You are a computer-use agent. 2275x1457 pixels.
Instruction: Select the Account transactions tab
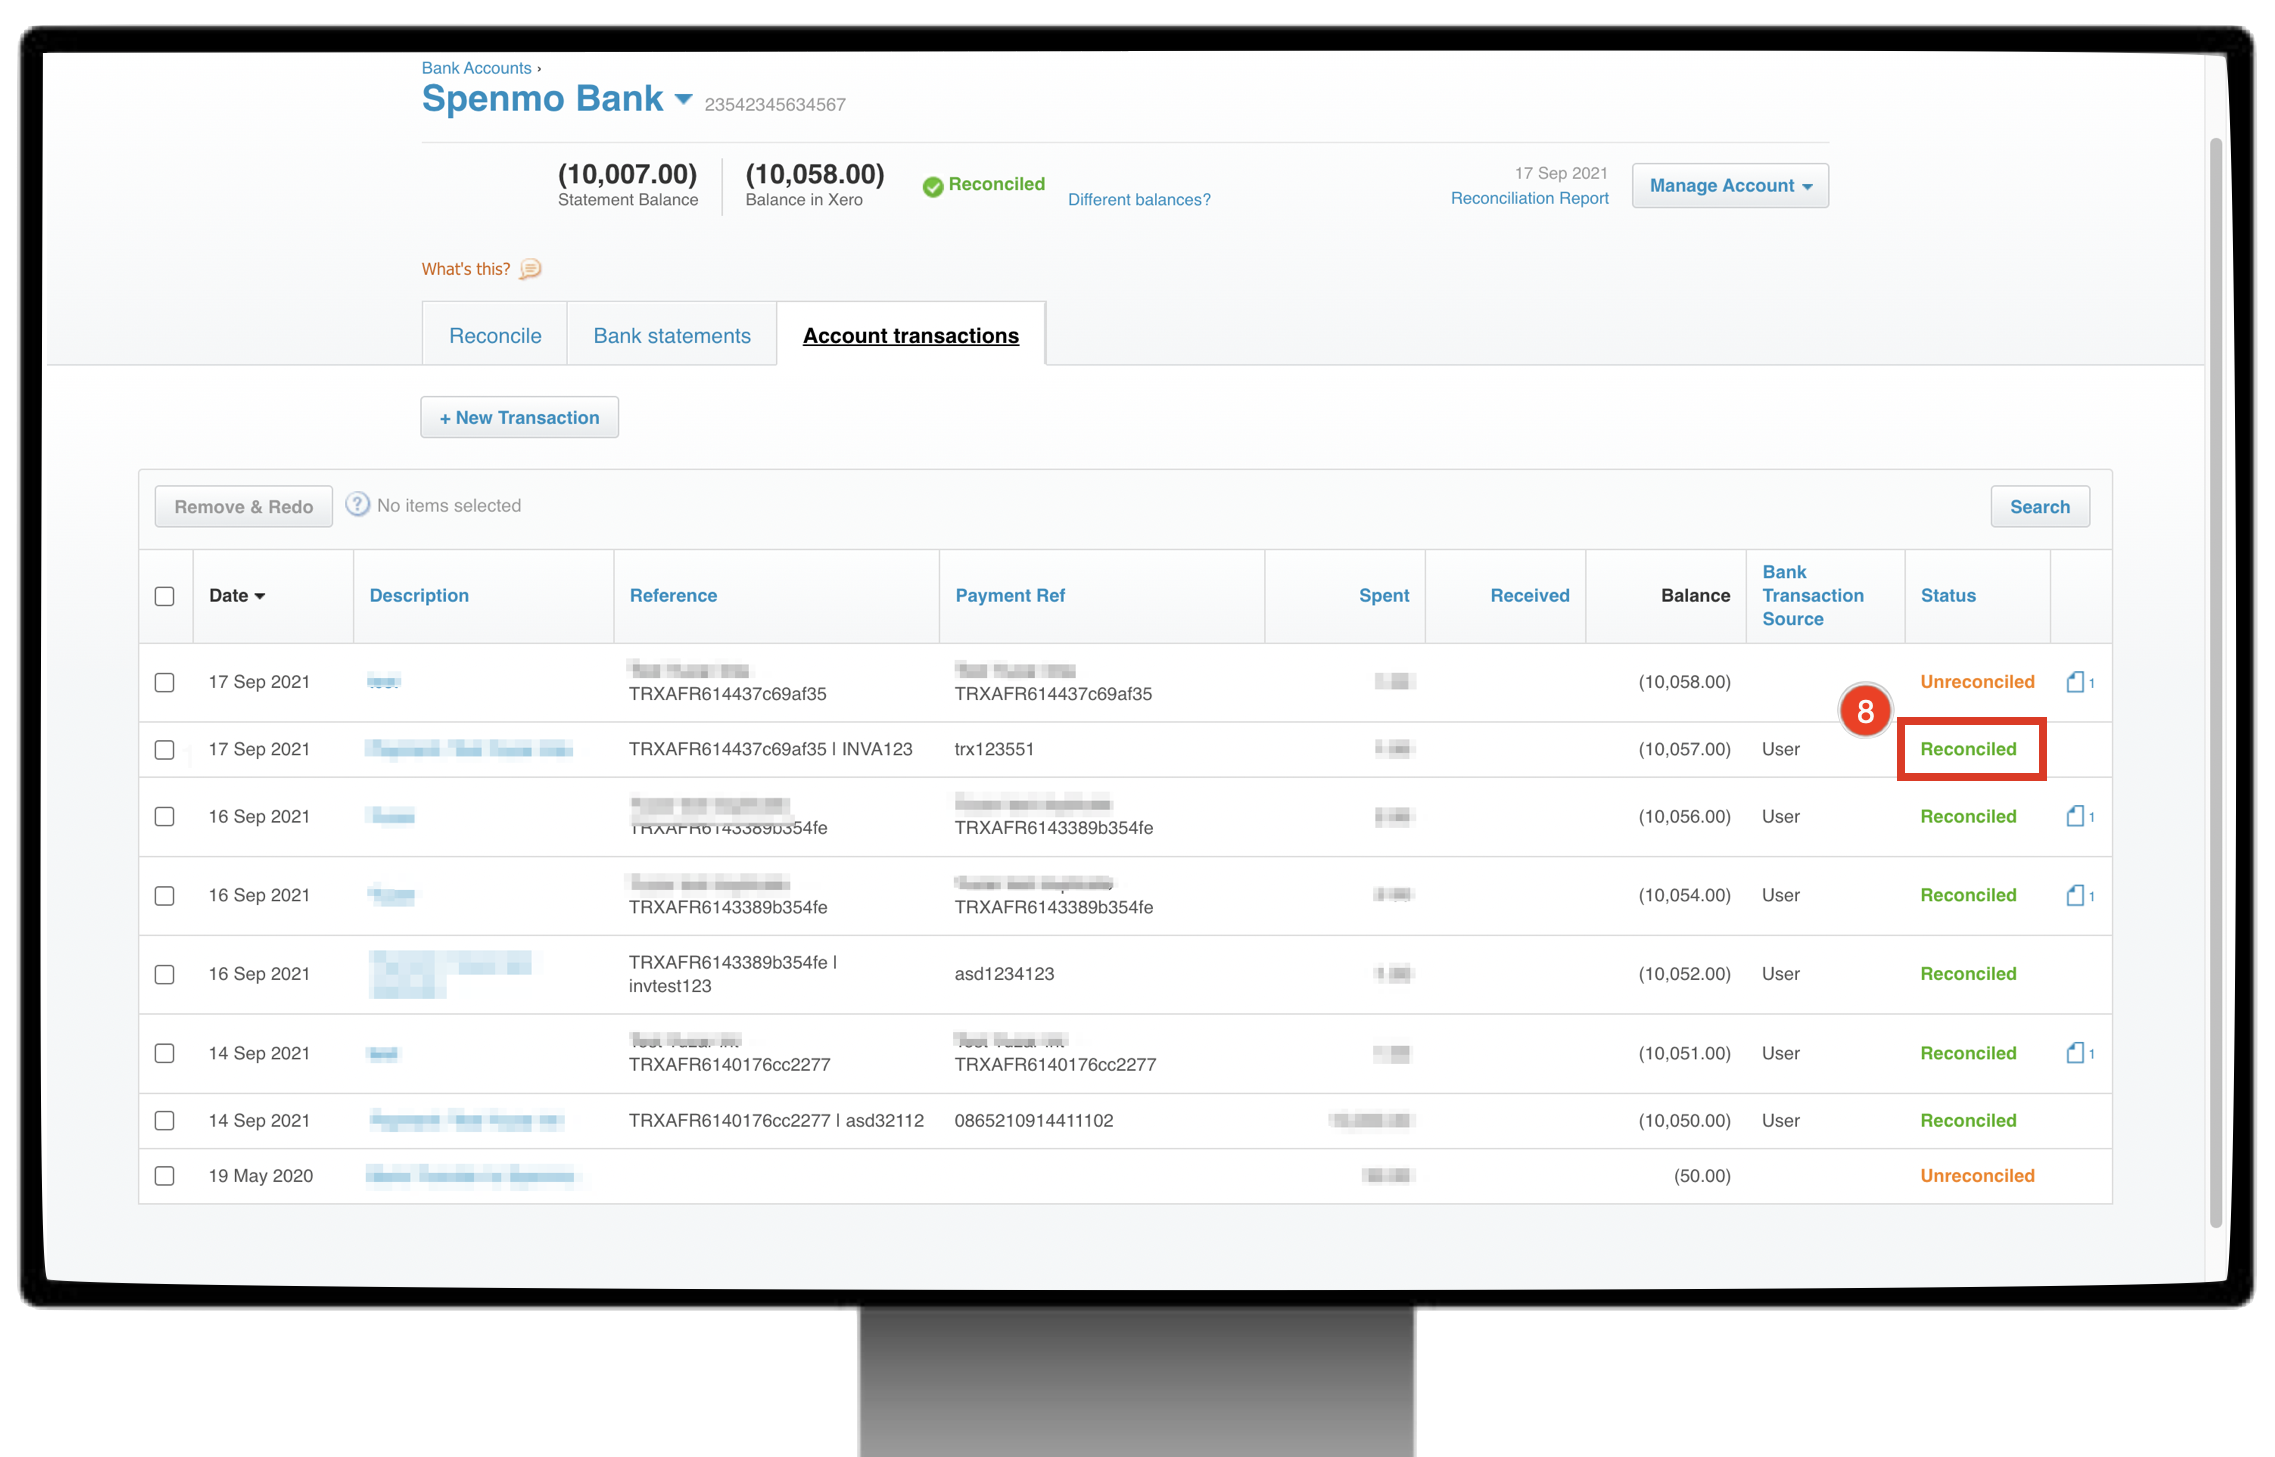911,335
